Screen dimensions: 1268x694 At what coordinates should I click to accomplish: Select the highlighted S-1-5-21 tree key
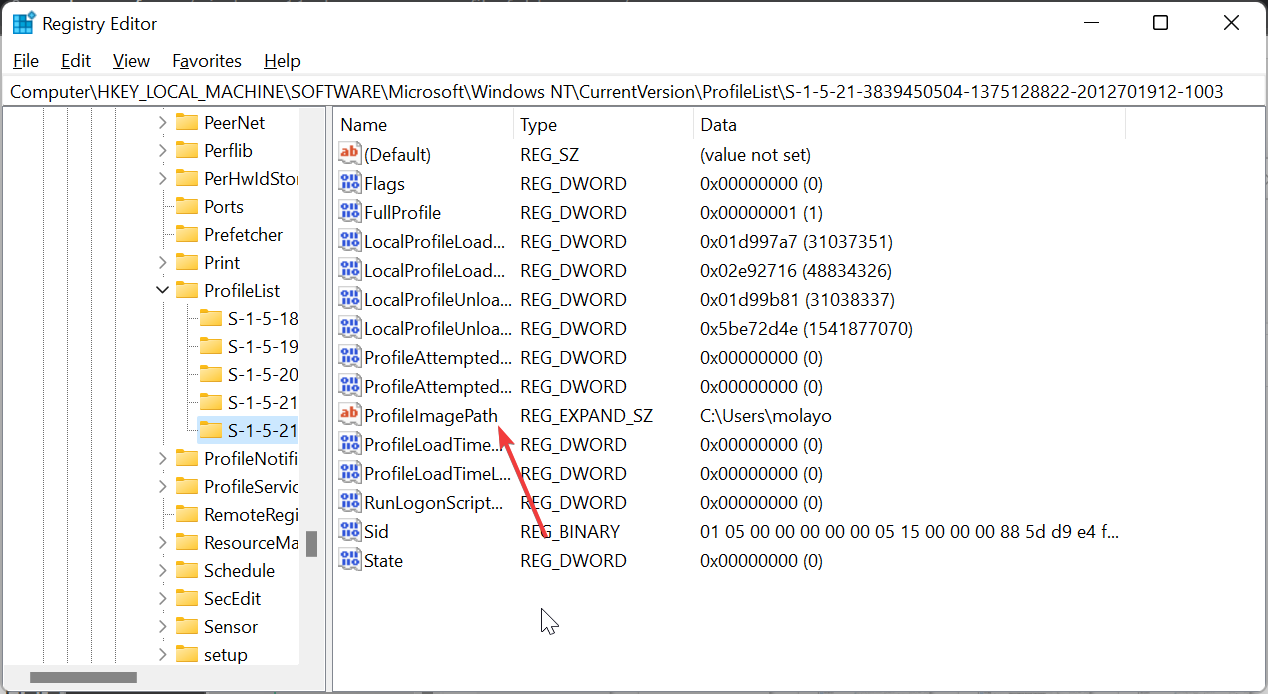tap(248, 430)
